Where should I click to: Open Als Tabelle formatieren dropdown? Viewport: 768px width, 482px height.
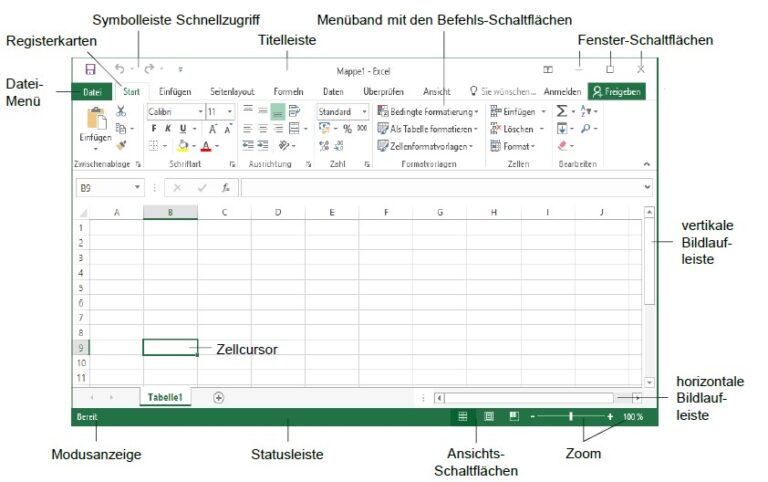point(428,129)
